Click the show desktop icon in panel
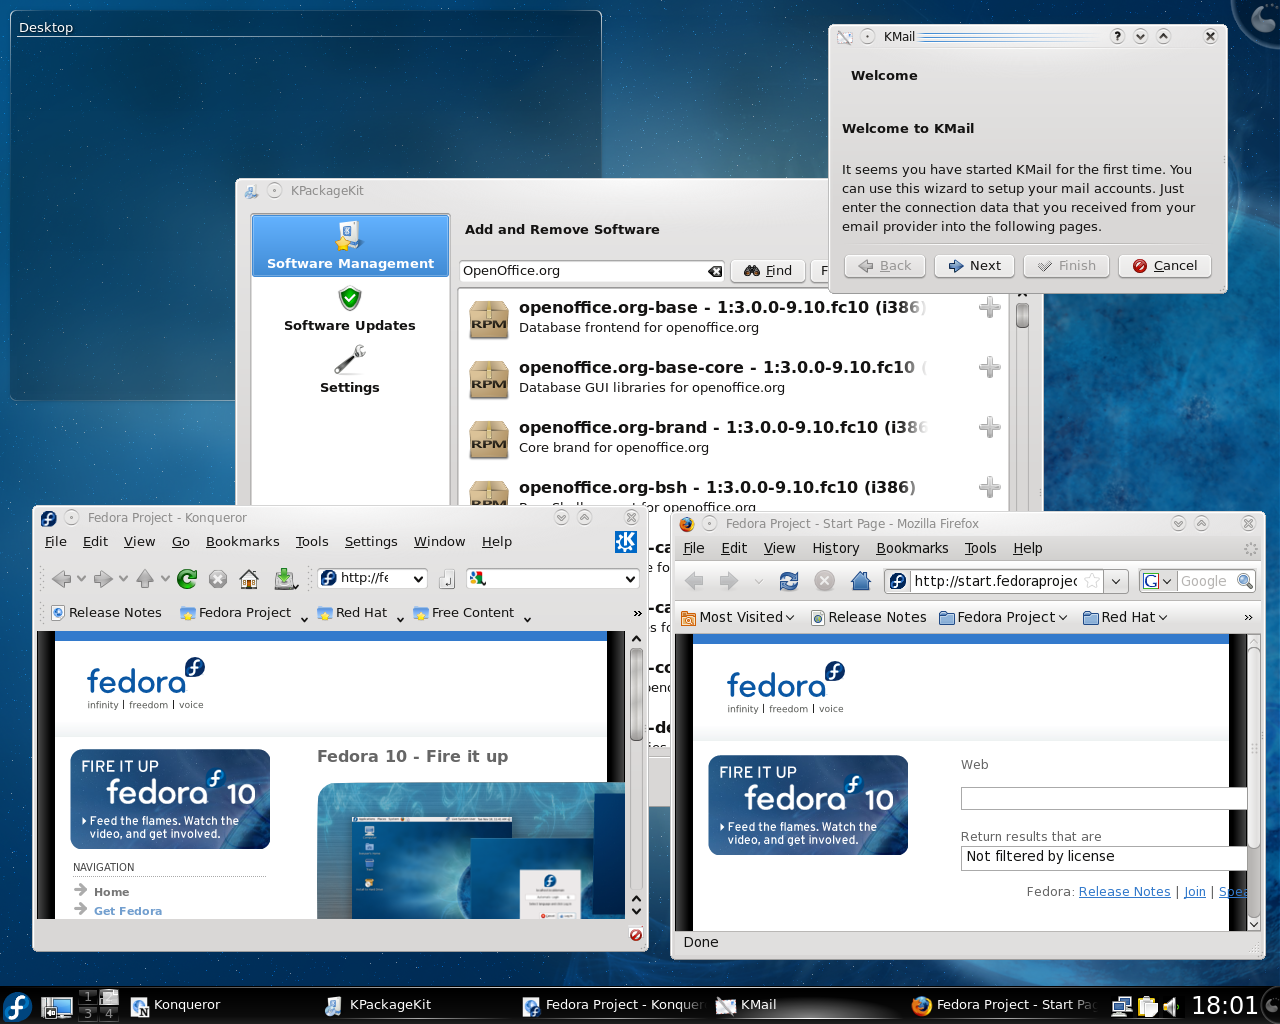 tap(57, 1007)
